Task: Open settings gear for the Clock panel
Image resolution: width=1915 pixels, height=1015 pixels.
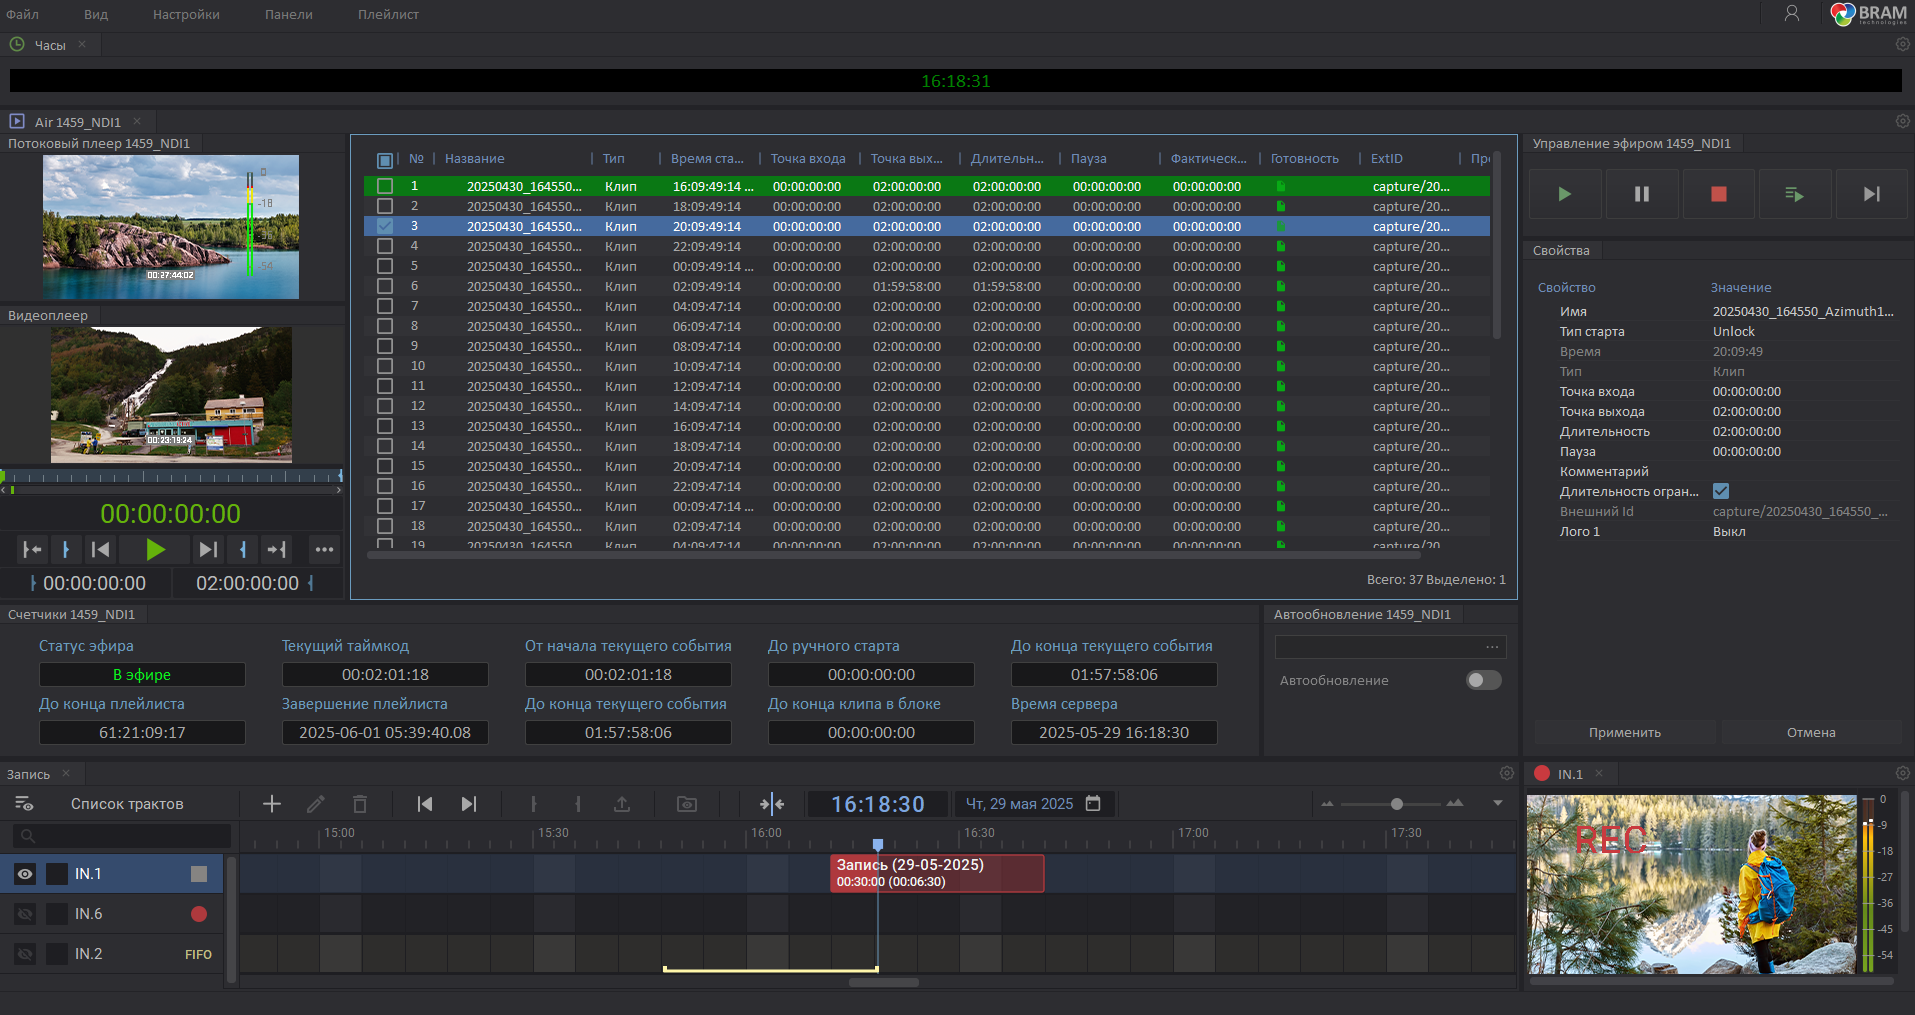Action: pyautogui.click(x=1903, y=44)
